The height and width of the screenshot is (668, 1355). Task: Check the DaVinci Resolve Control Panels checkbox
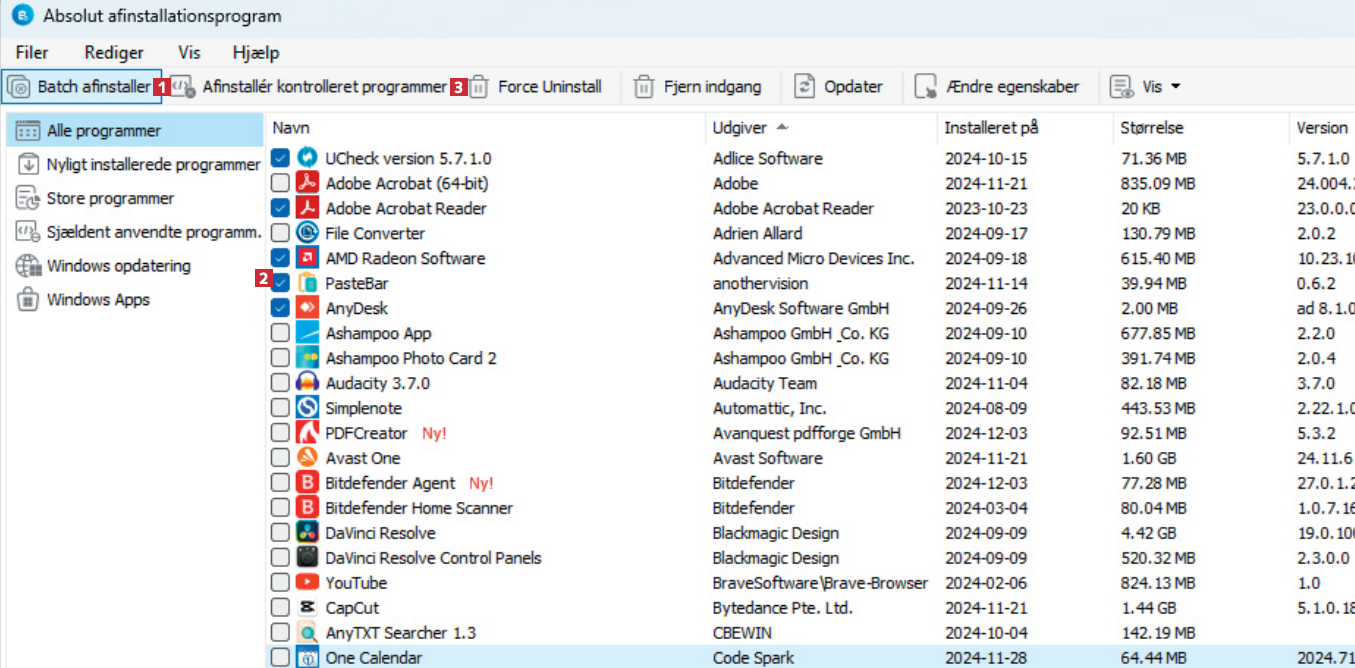pos(280,558)
